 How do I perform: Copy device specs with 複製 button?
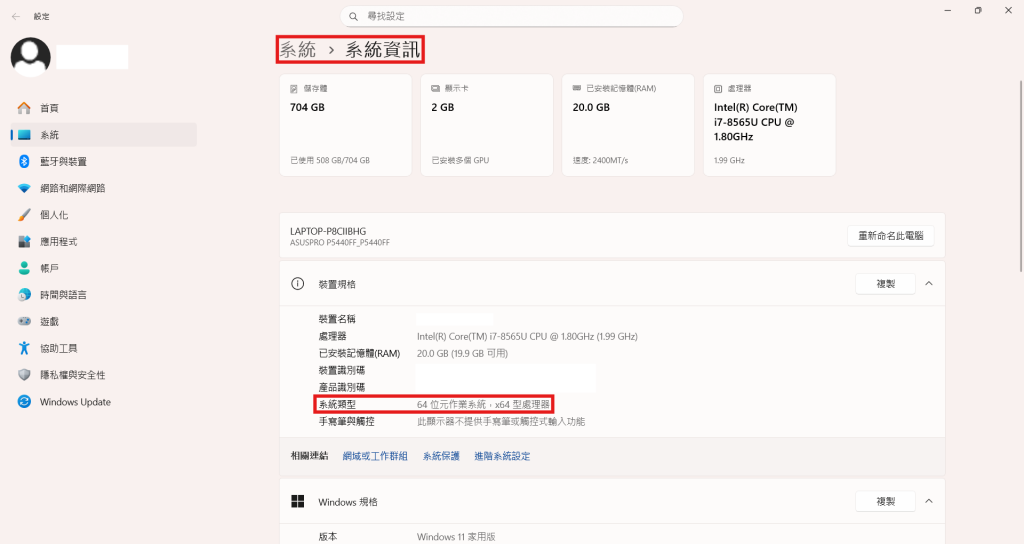(x=886, y=283)
